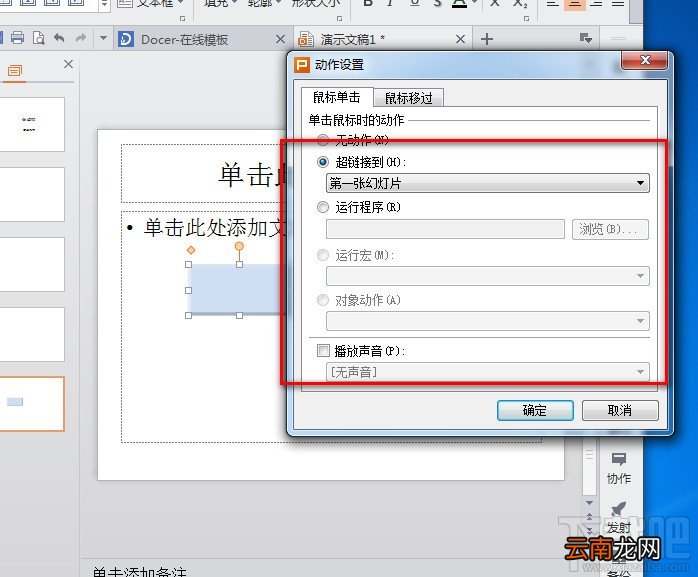Screen dimensions: 698x577
Task: Click the slide title placeholder text
Action: (x=253, y=175)
